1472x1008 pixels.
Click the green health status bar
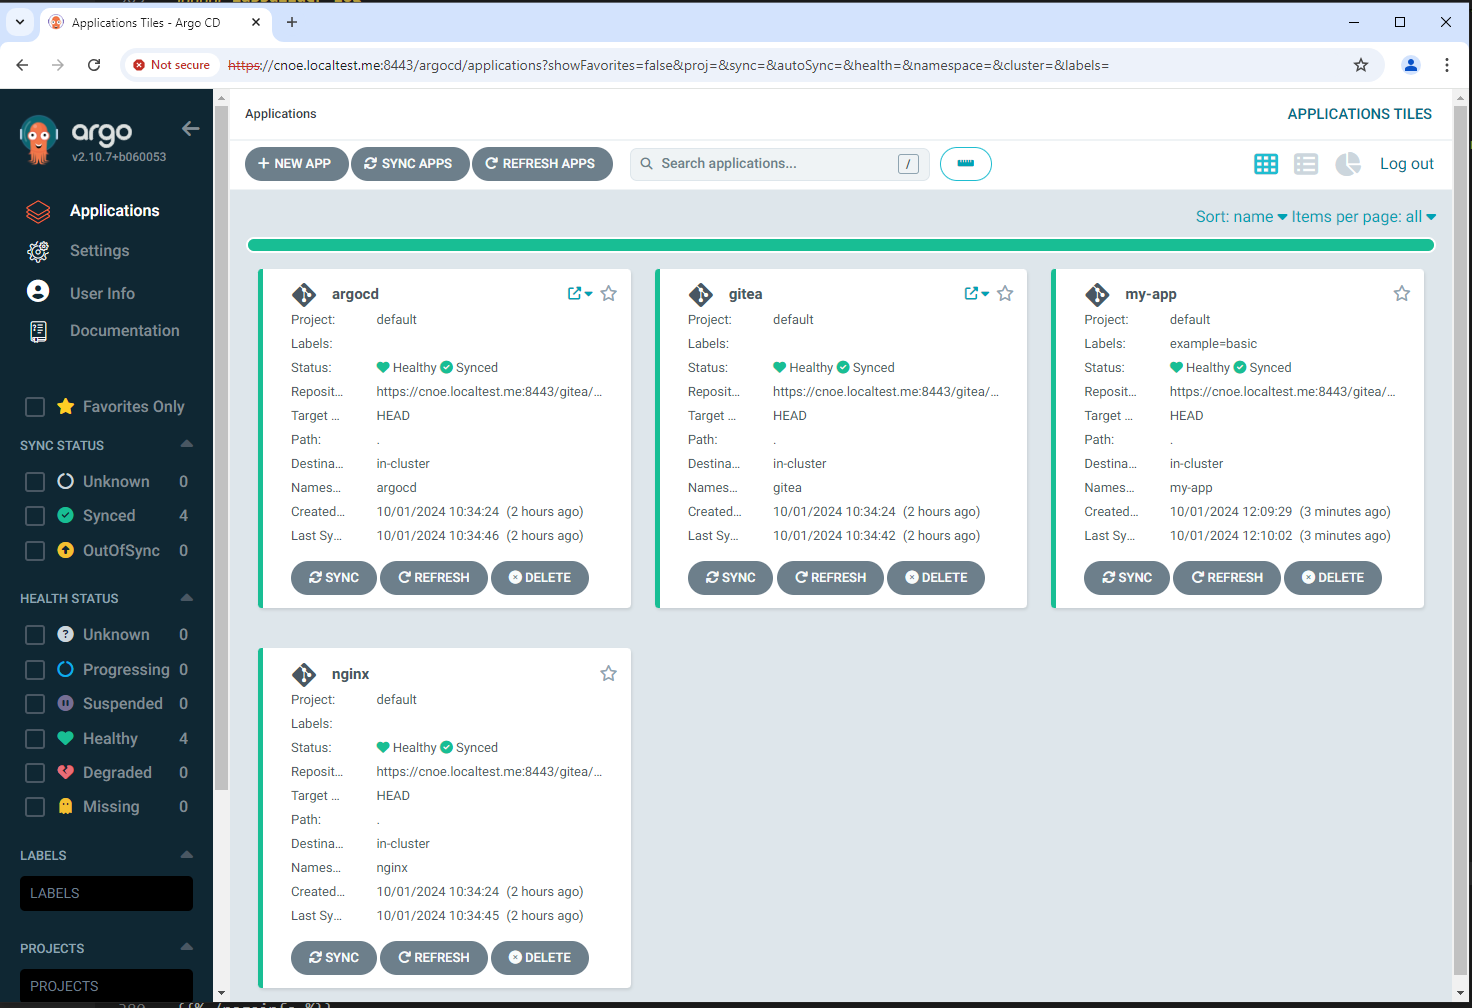coord(840,245)
